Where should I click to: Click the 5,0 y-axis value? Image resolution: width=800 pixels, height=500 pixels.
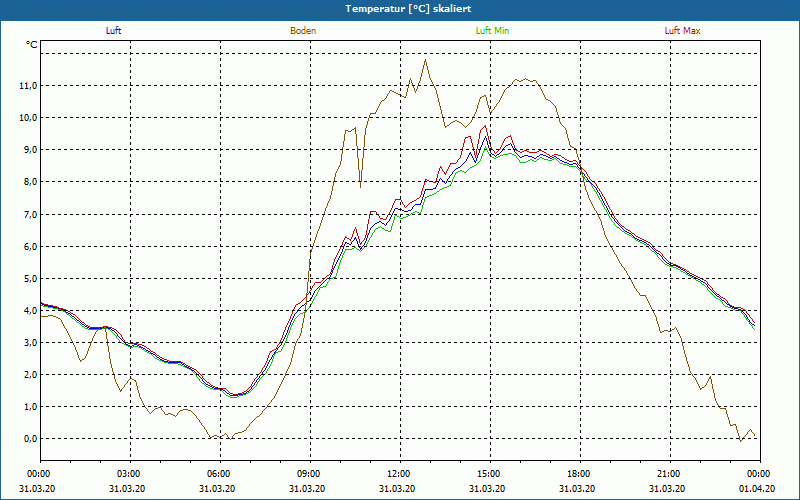pos(30,279)
